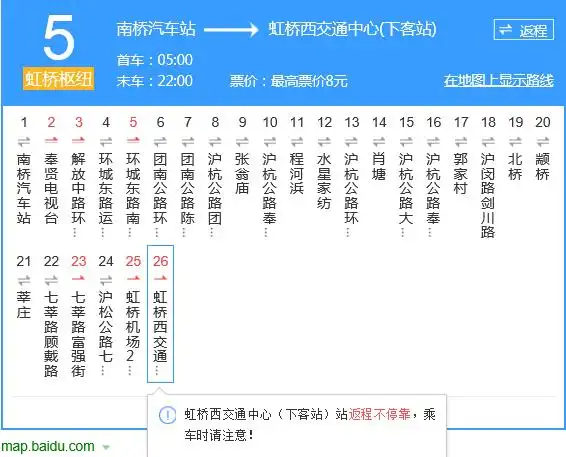566x457 pixels.
Task: Open map.baidu.com source link
Action: click(x=48, y=447)
